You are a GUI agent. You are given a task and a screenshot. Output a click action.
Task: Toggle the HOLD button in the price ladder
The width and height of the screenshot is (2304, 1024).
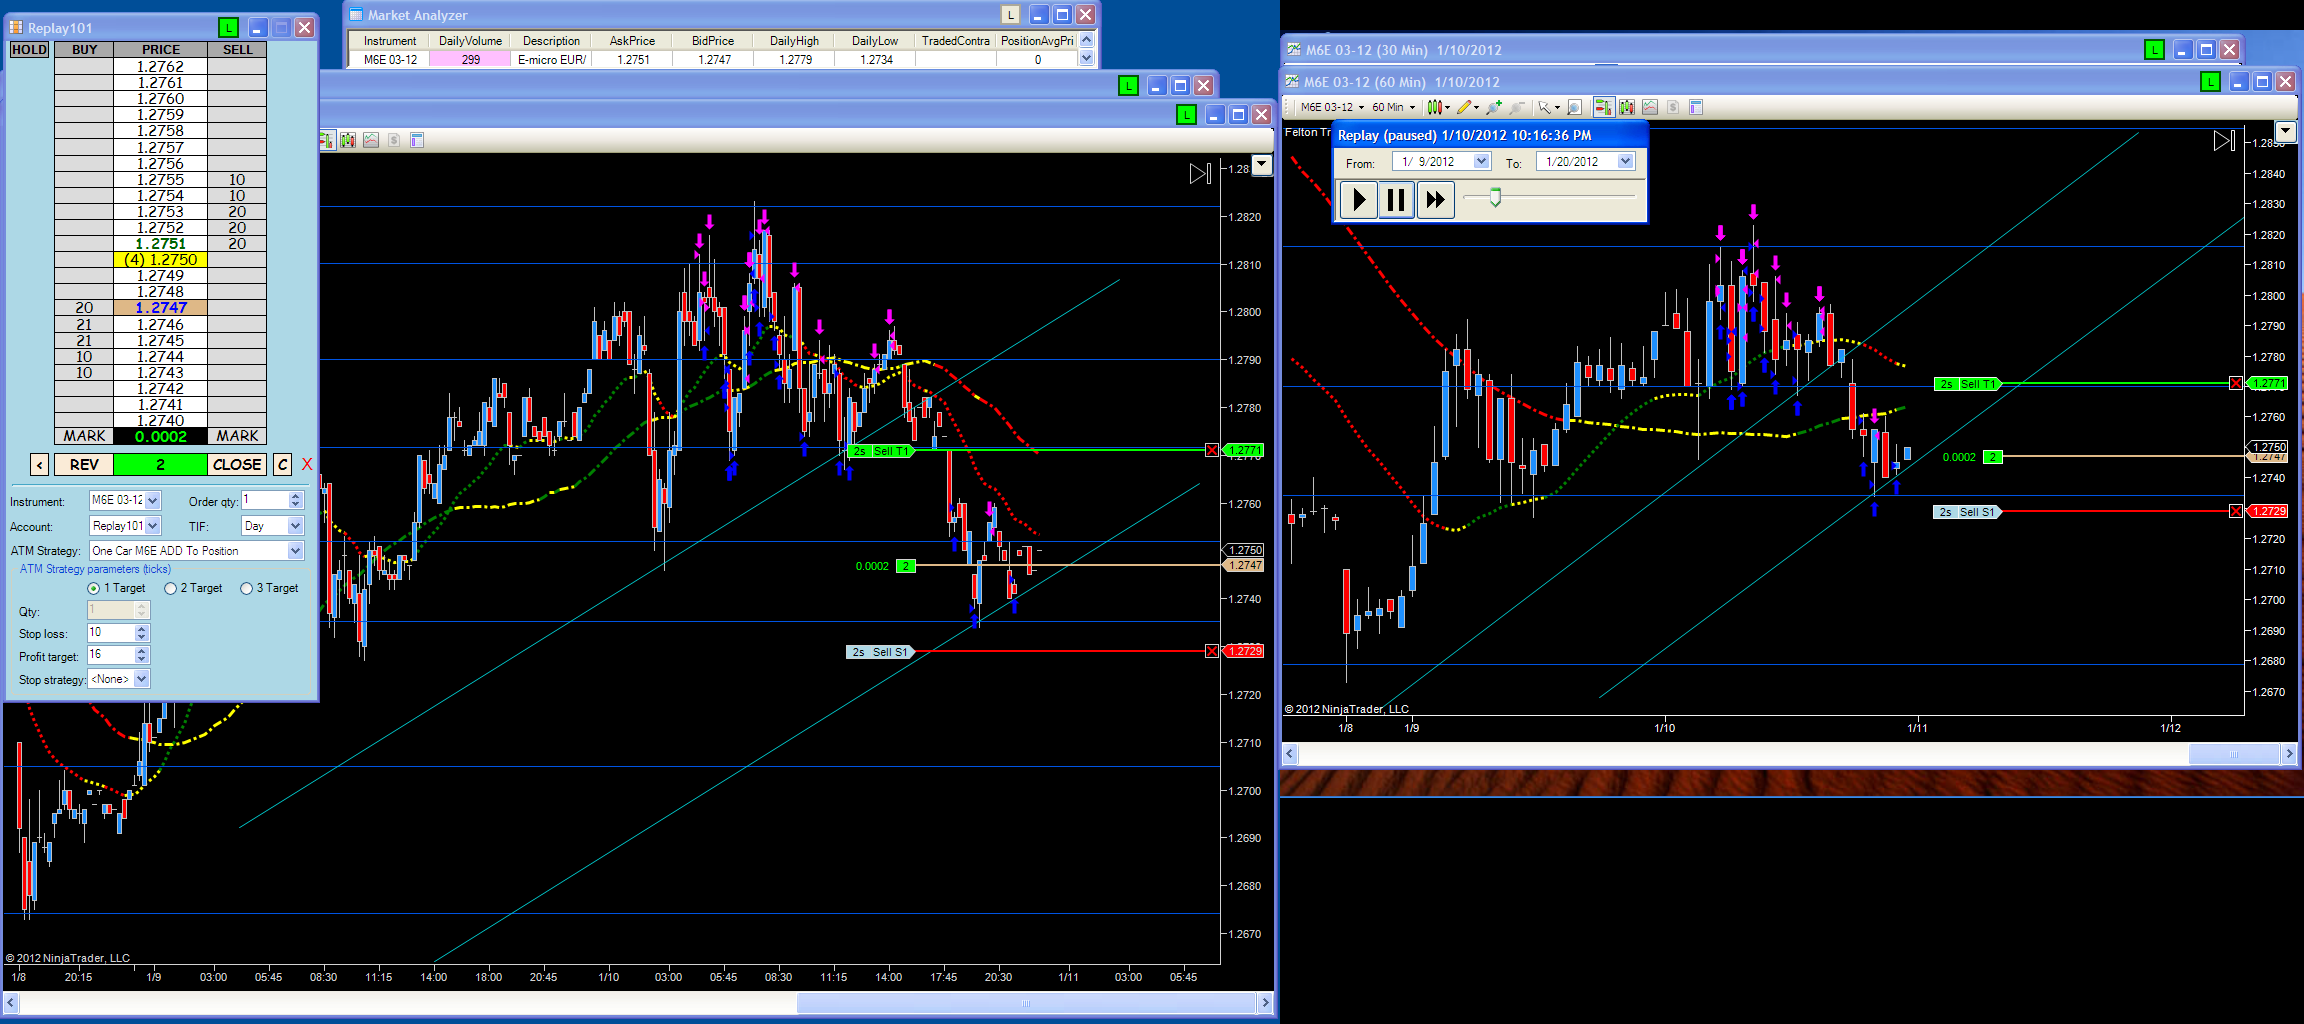click(29, 50)
